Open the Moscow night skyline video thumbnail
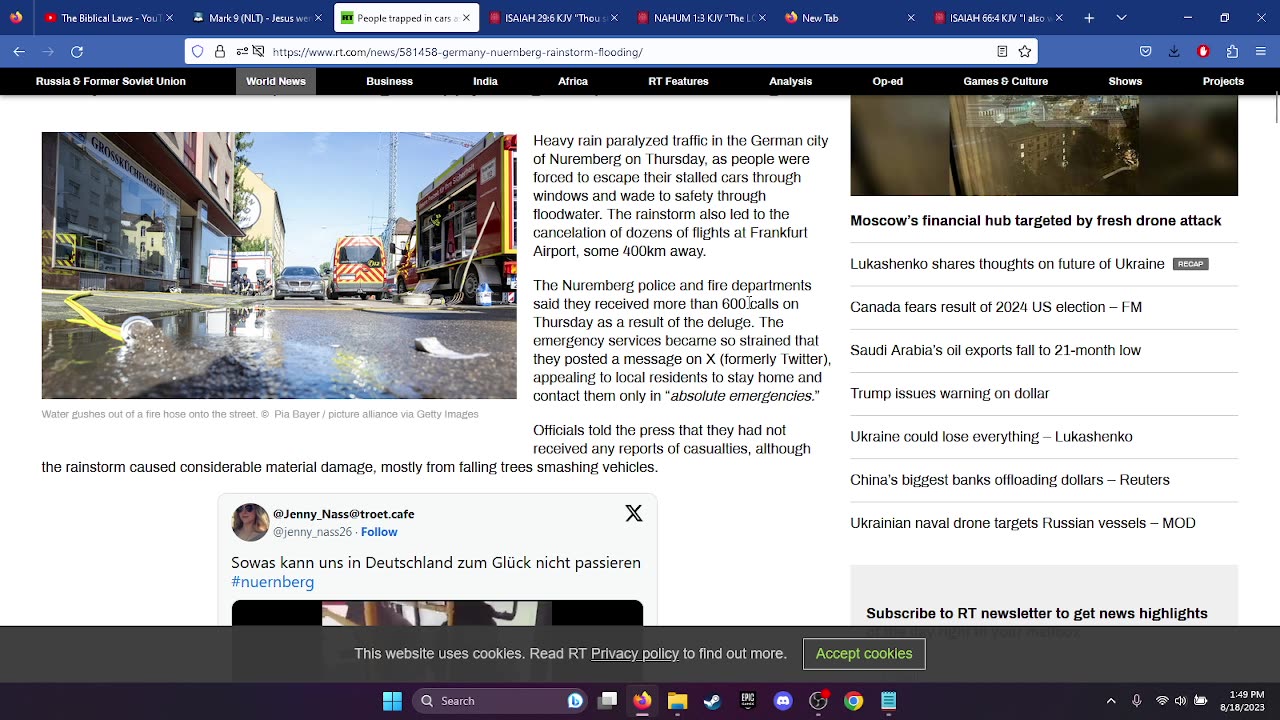The image size is (1280, 720). click(x=1044, y=146)
